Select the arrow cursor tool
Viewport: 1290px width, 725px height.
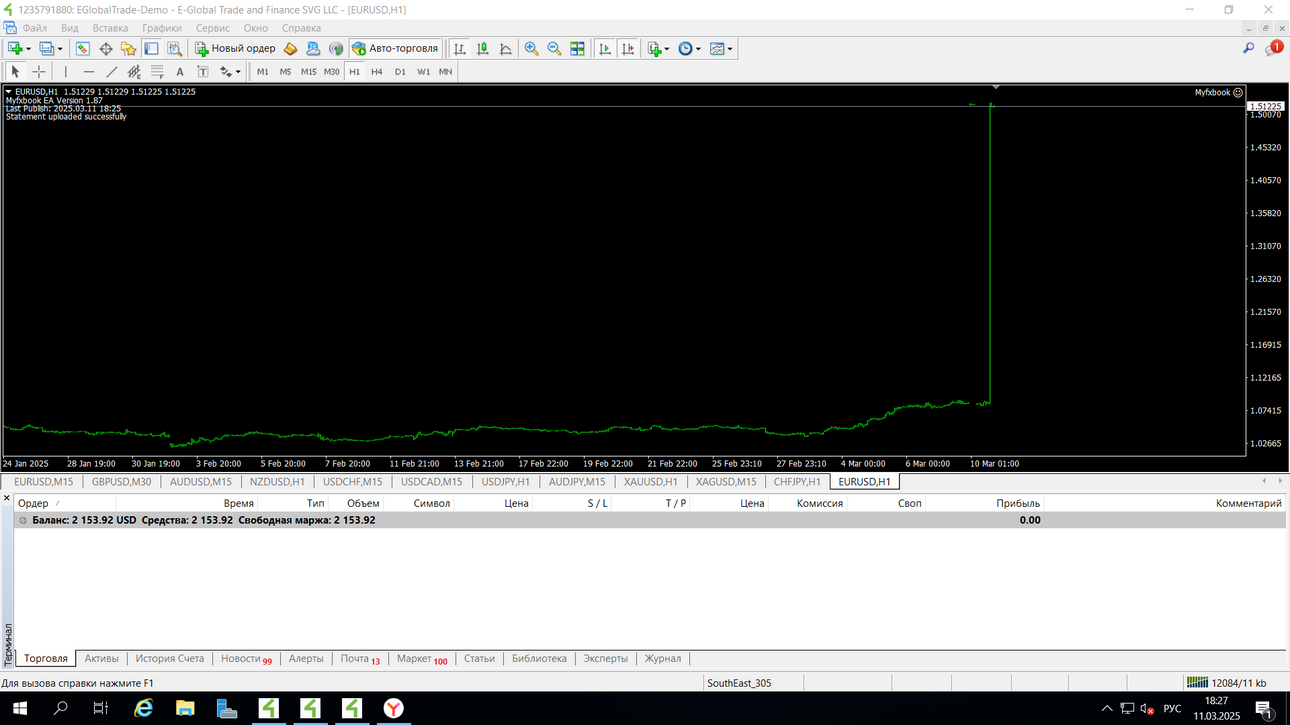(x=15, y=72)
